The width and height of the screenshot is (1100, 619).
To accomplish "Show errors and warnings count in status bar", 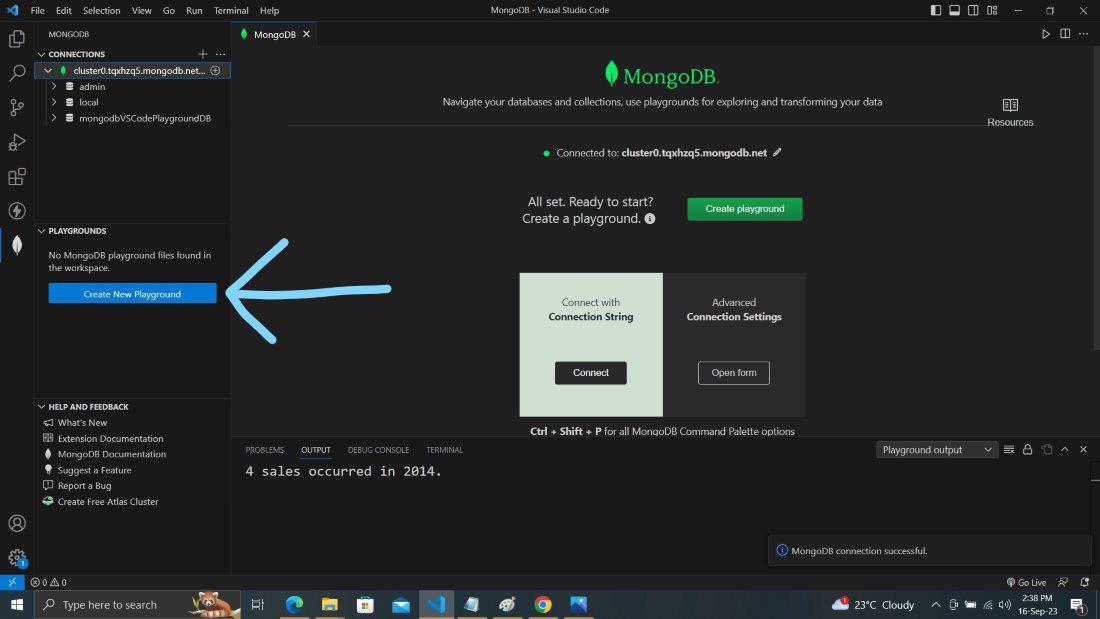I will click(48, 583).
